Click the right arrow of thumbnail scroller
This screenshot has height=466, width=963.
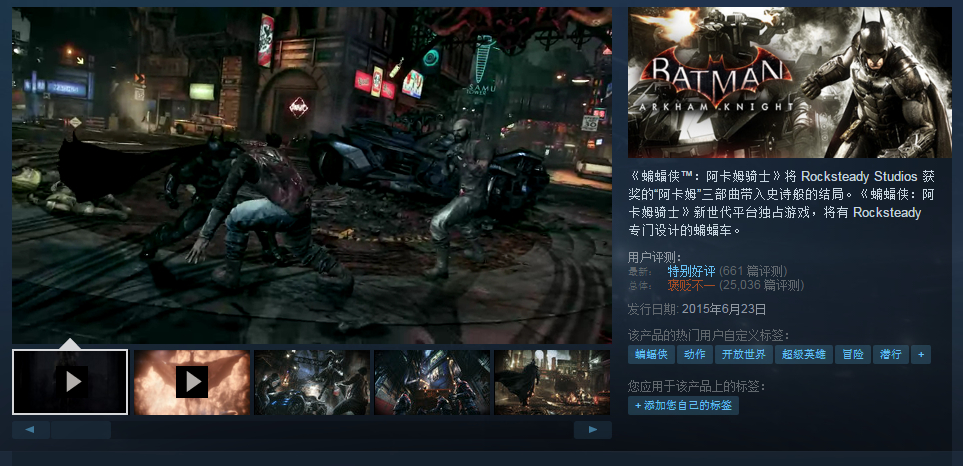(x=593, y=430)
